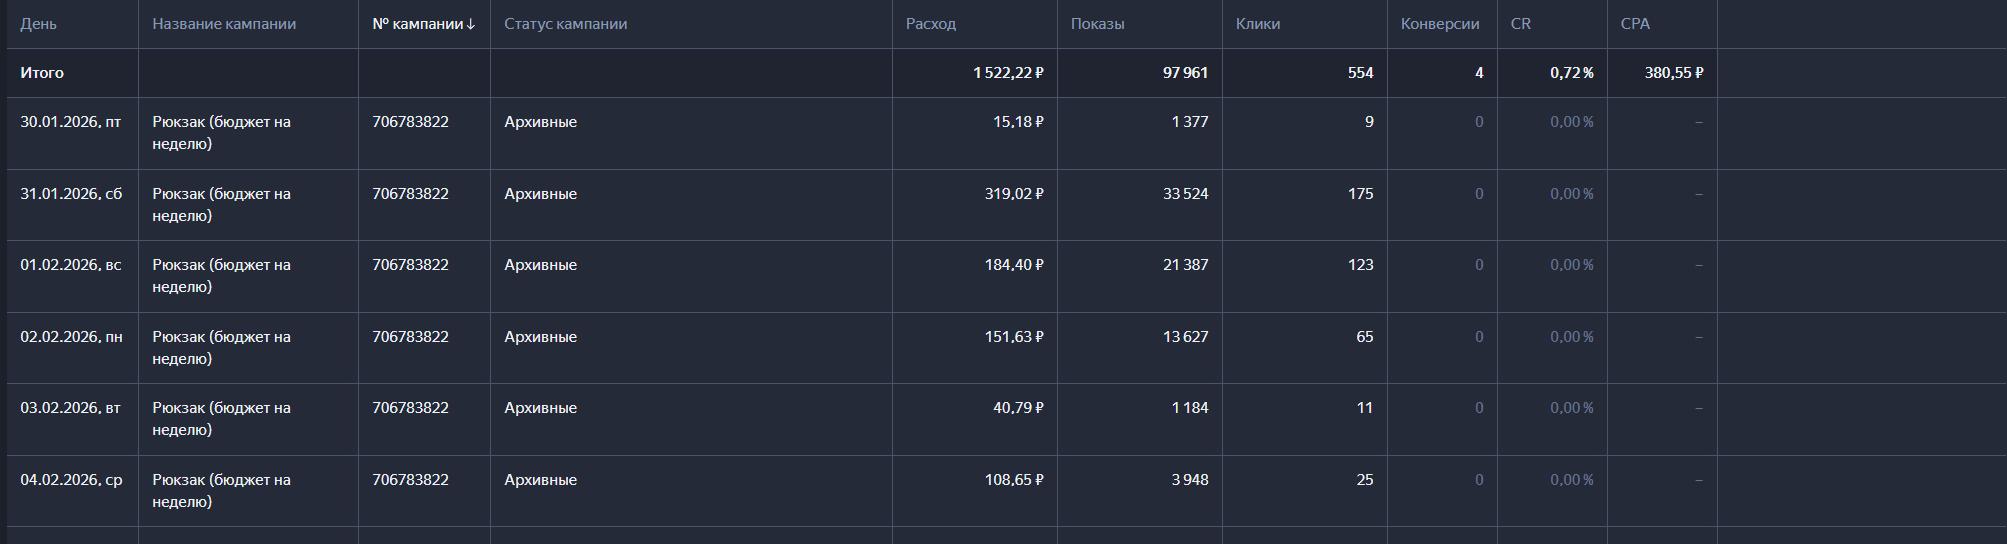Image resolution: width=2007 pixels, height=544 pixels.
Task: Select conversions 0 in the 30.01.2026 row
Action: pos(1479,122)
